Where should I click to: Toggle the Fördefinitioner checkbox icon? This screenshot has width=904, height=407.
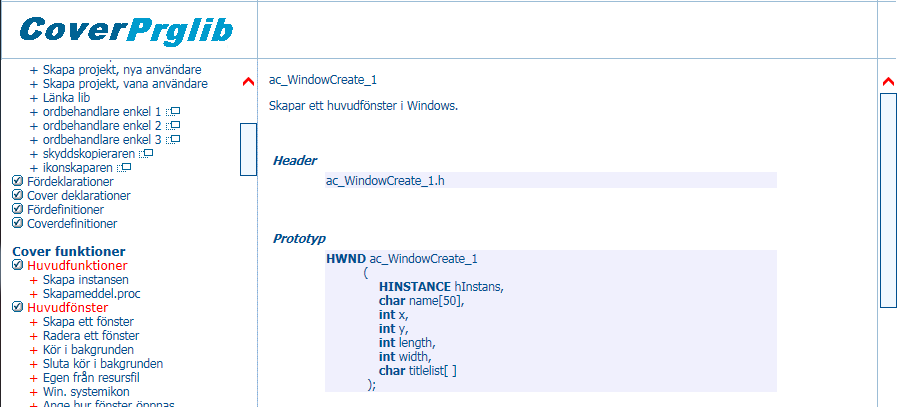coord(17,209)
